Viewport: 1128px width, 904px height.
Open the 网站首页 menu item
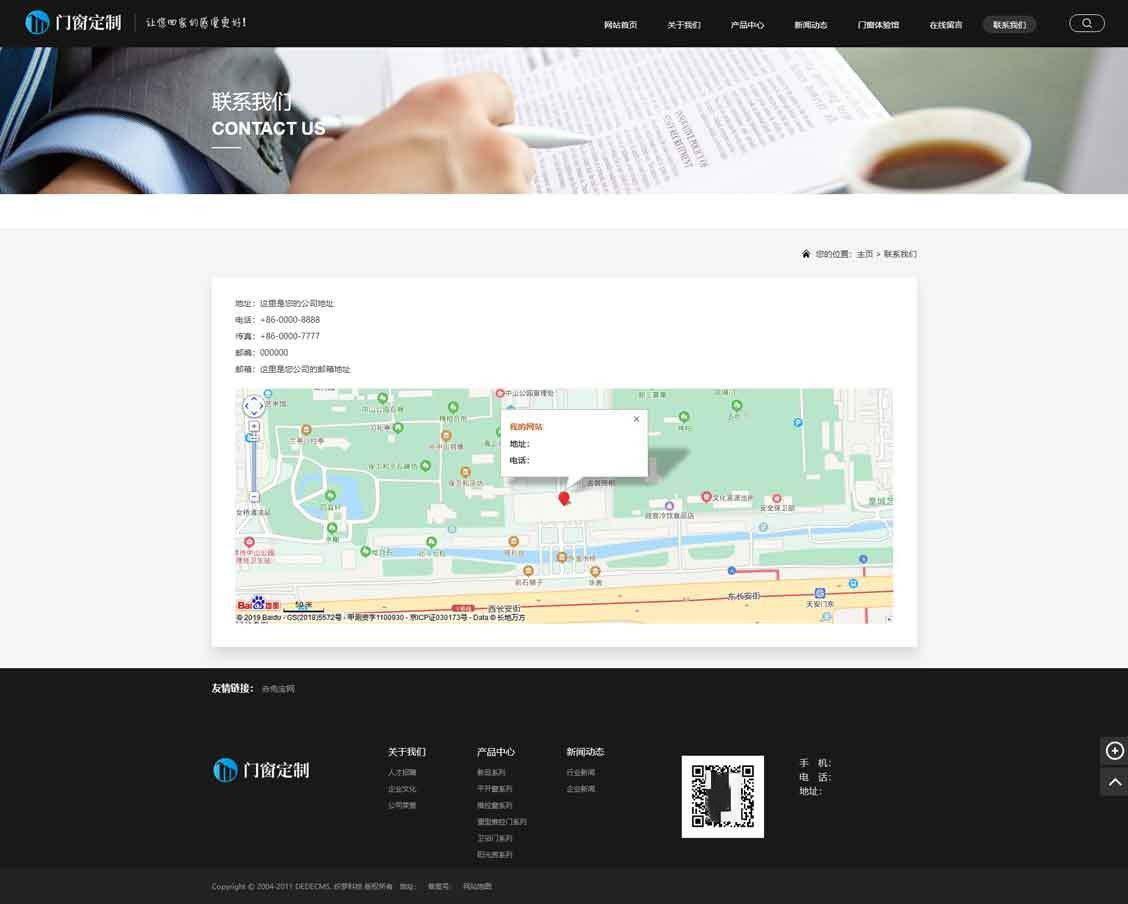tap(620, 25)
